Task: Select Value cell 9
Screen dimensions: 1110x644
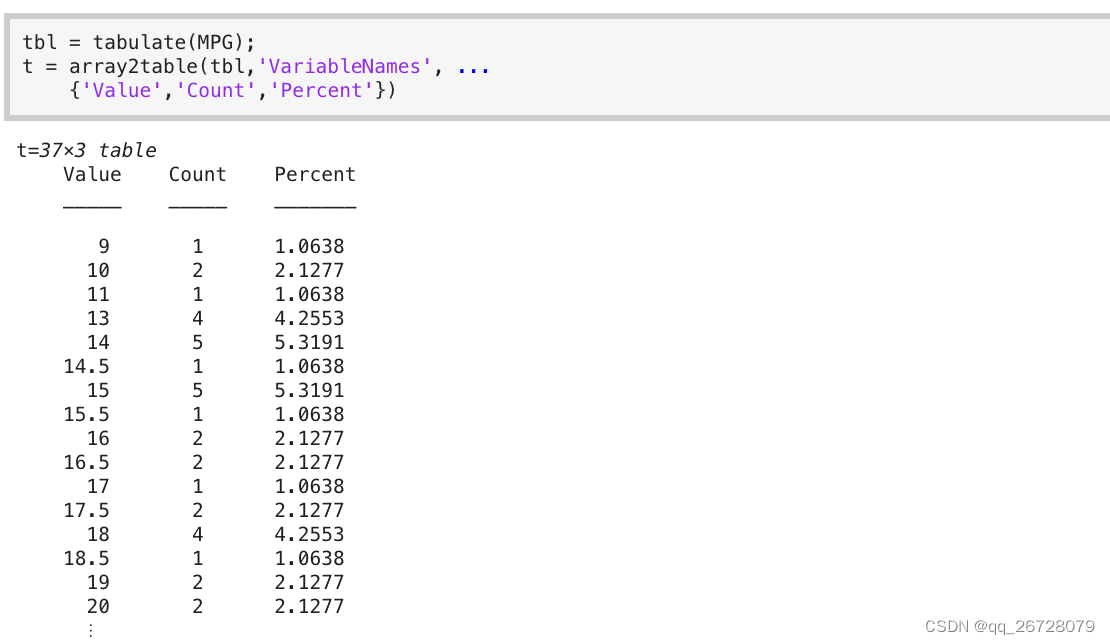Action: click(104, 246)
